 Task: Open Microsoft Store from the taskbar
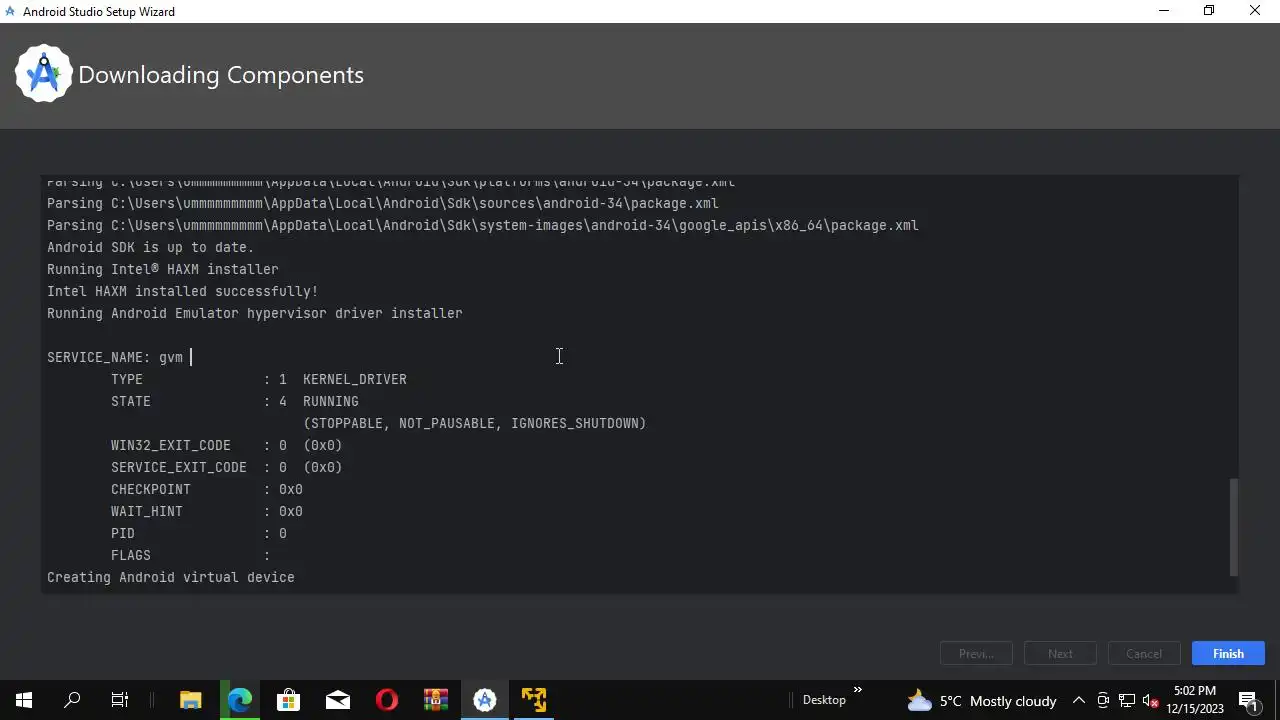(x=289, y=700)
